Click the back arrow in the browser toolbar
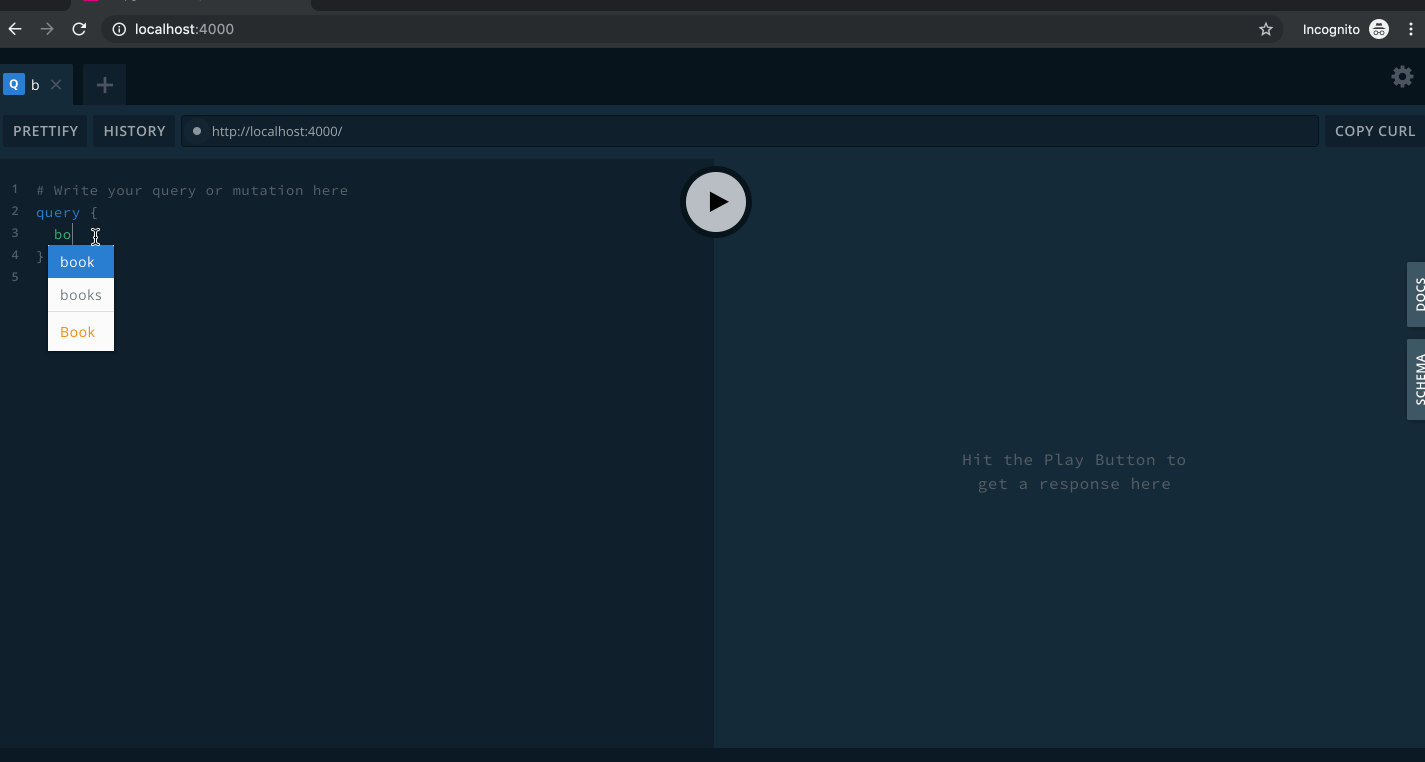Screen dimensions: 1425x762 coord(14,29)
